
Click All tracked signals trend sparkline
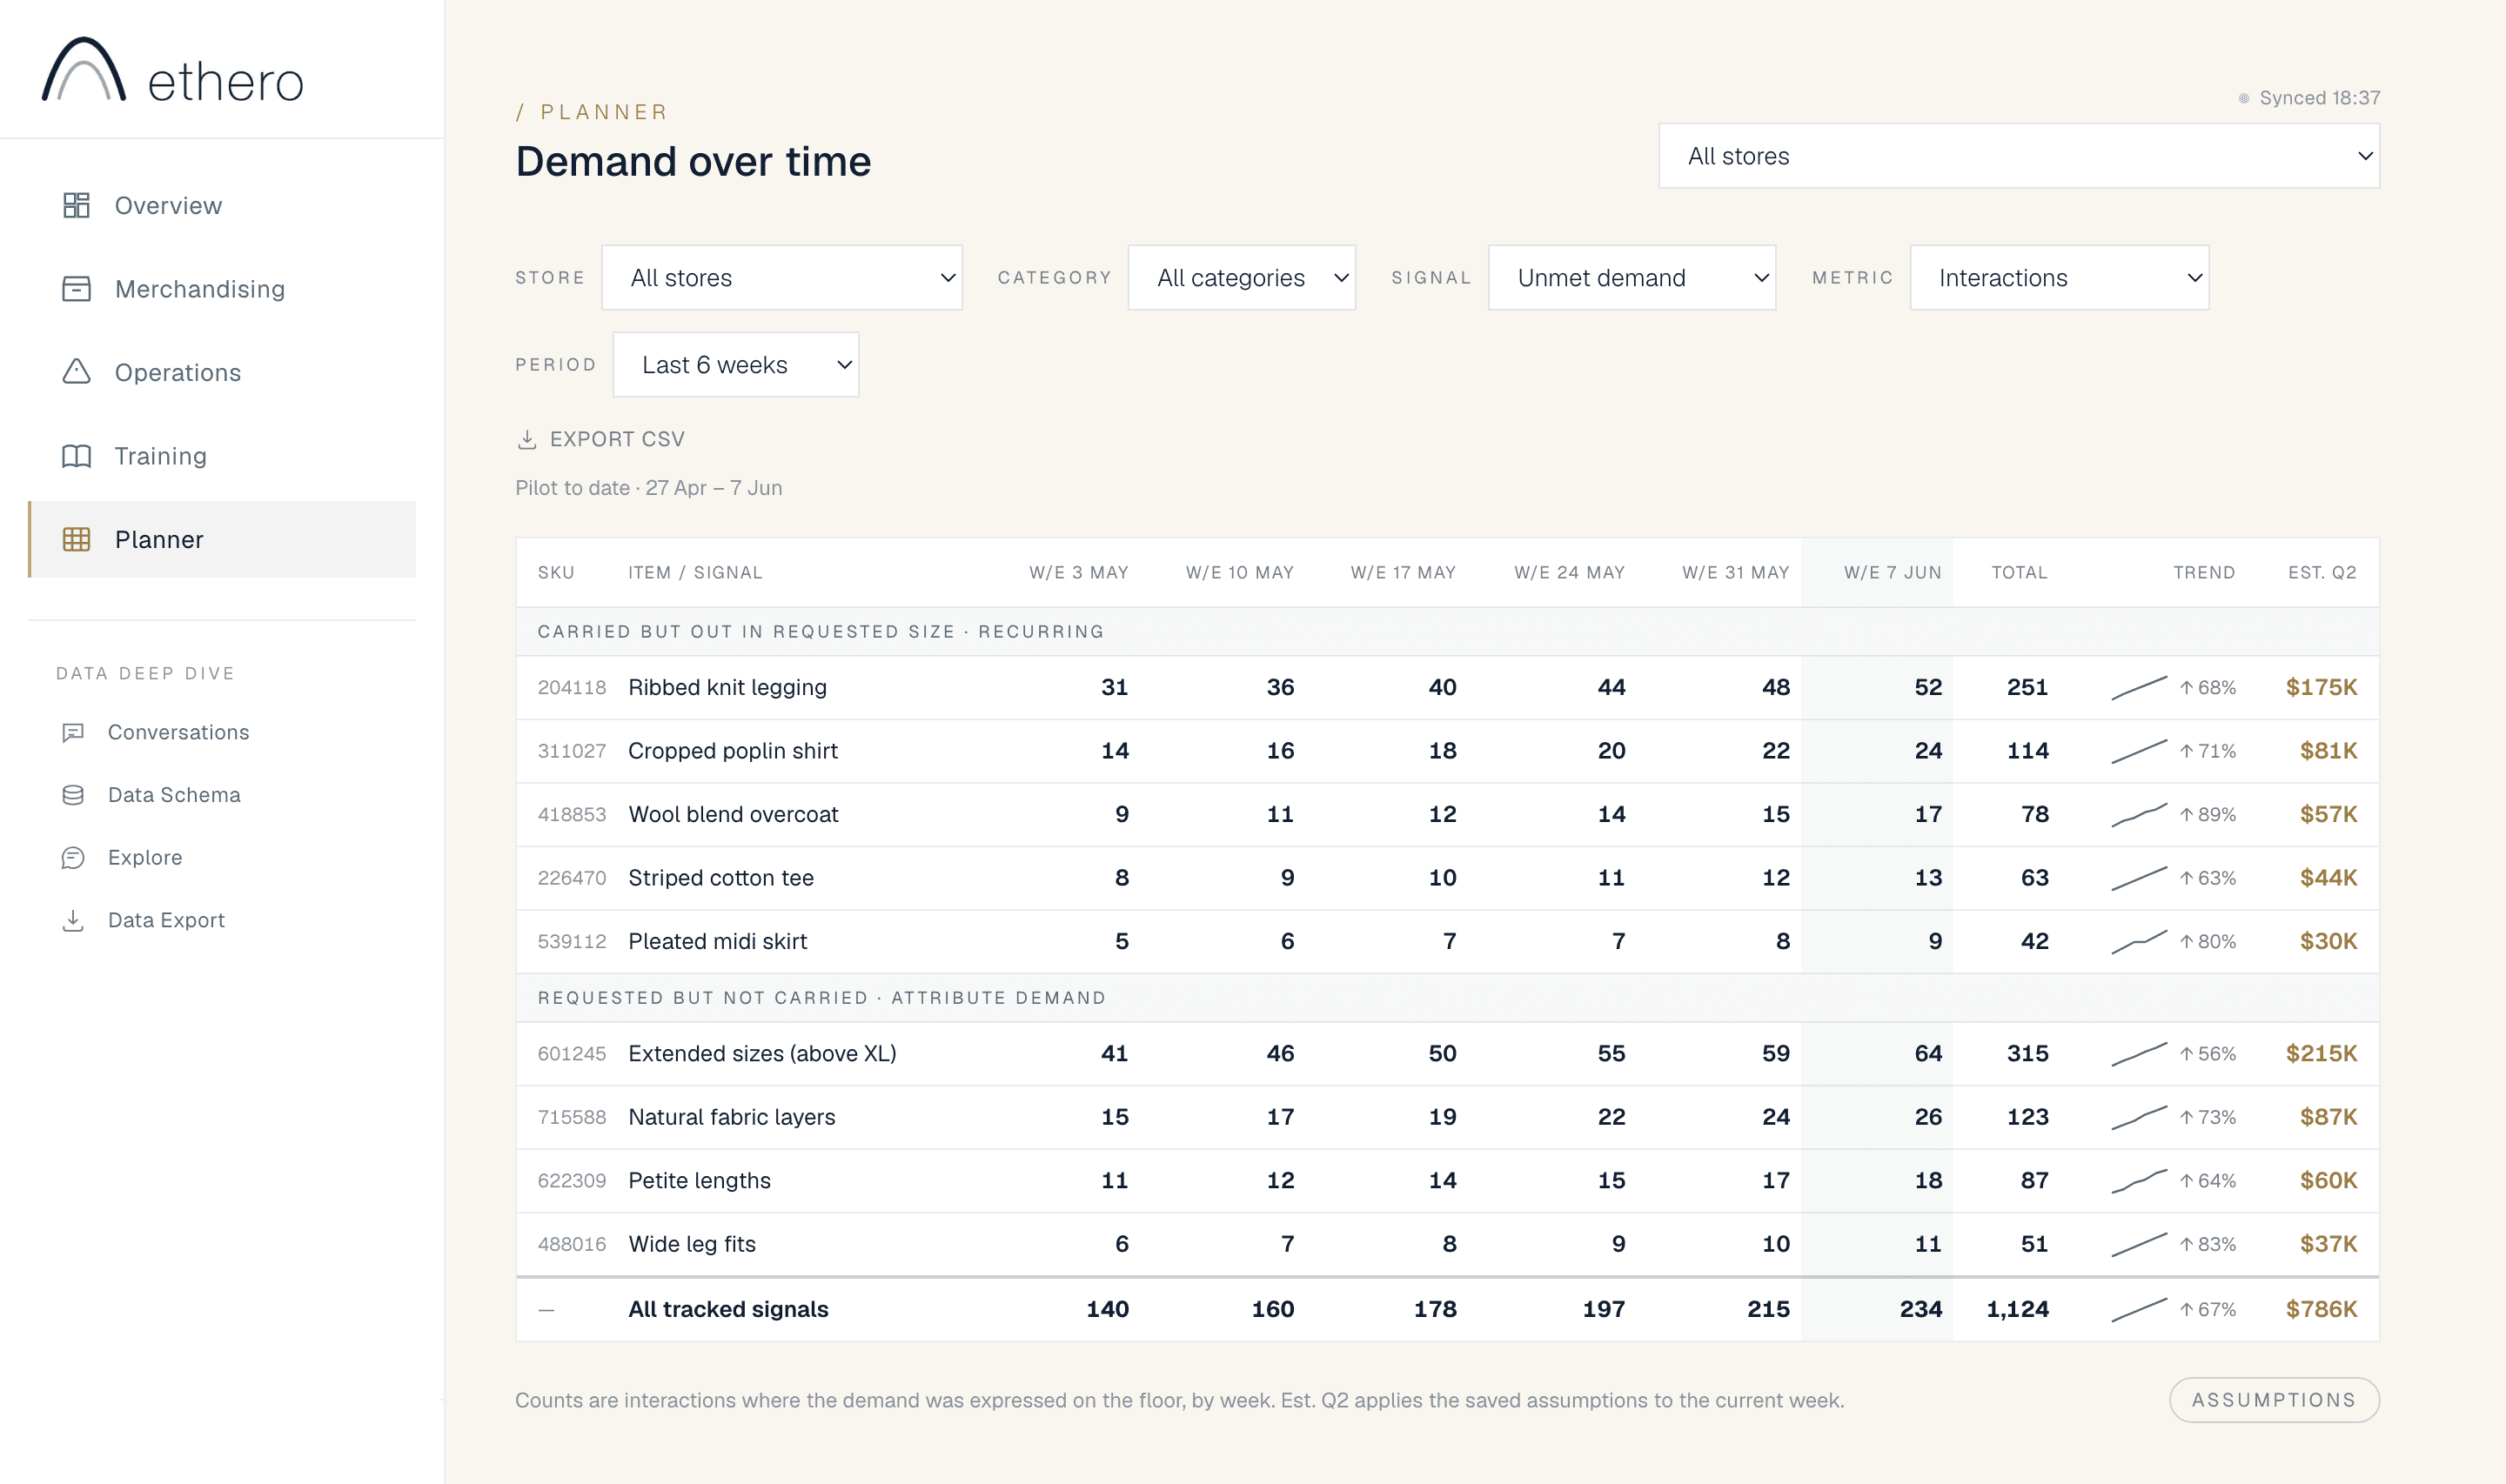pos(2139,1310)
